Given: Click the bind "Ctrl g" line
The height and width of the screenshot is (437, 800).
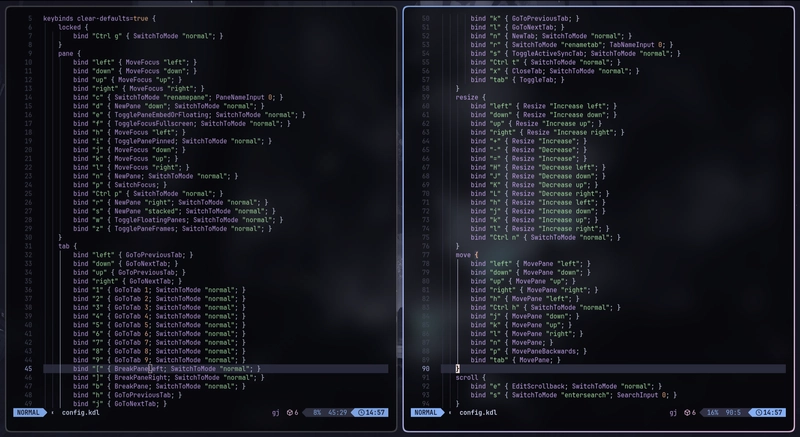Looking at the screenshot, I should [148, 36].
